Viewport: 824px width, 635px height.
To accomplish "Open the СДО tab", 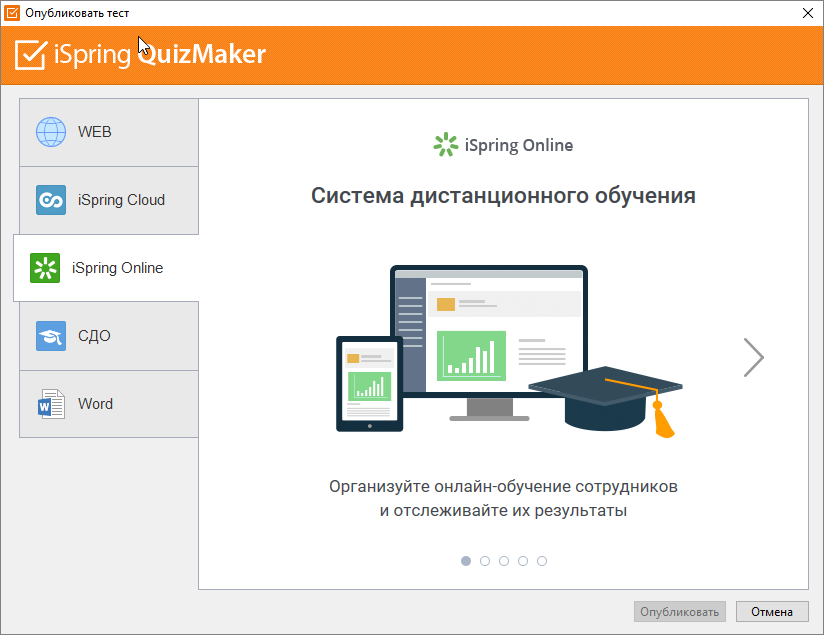I will pyautogui.click(x=109, y=336).
